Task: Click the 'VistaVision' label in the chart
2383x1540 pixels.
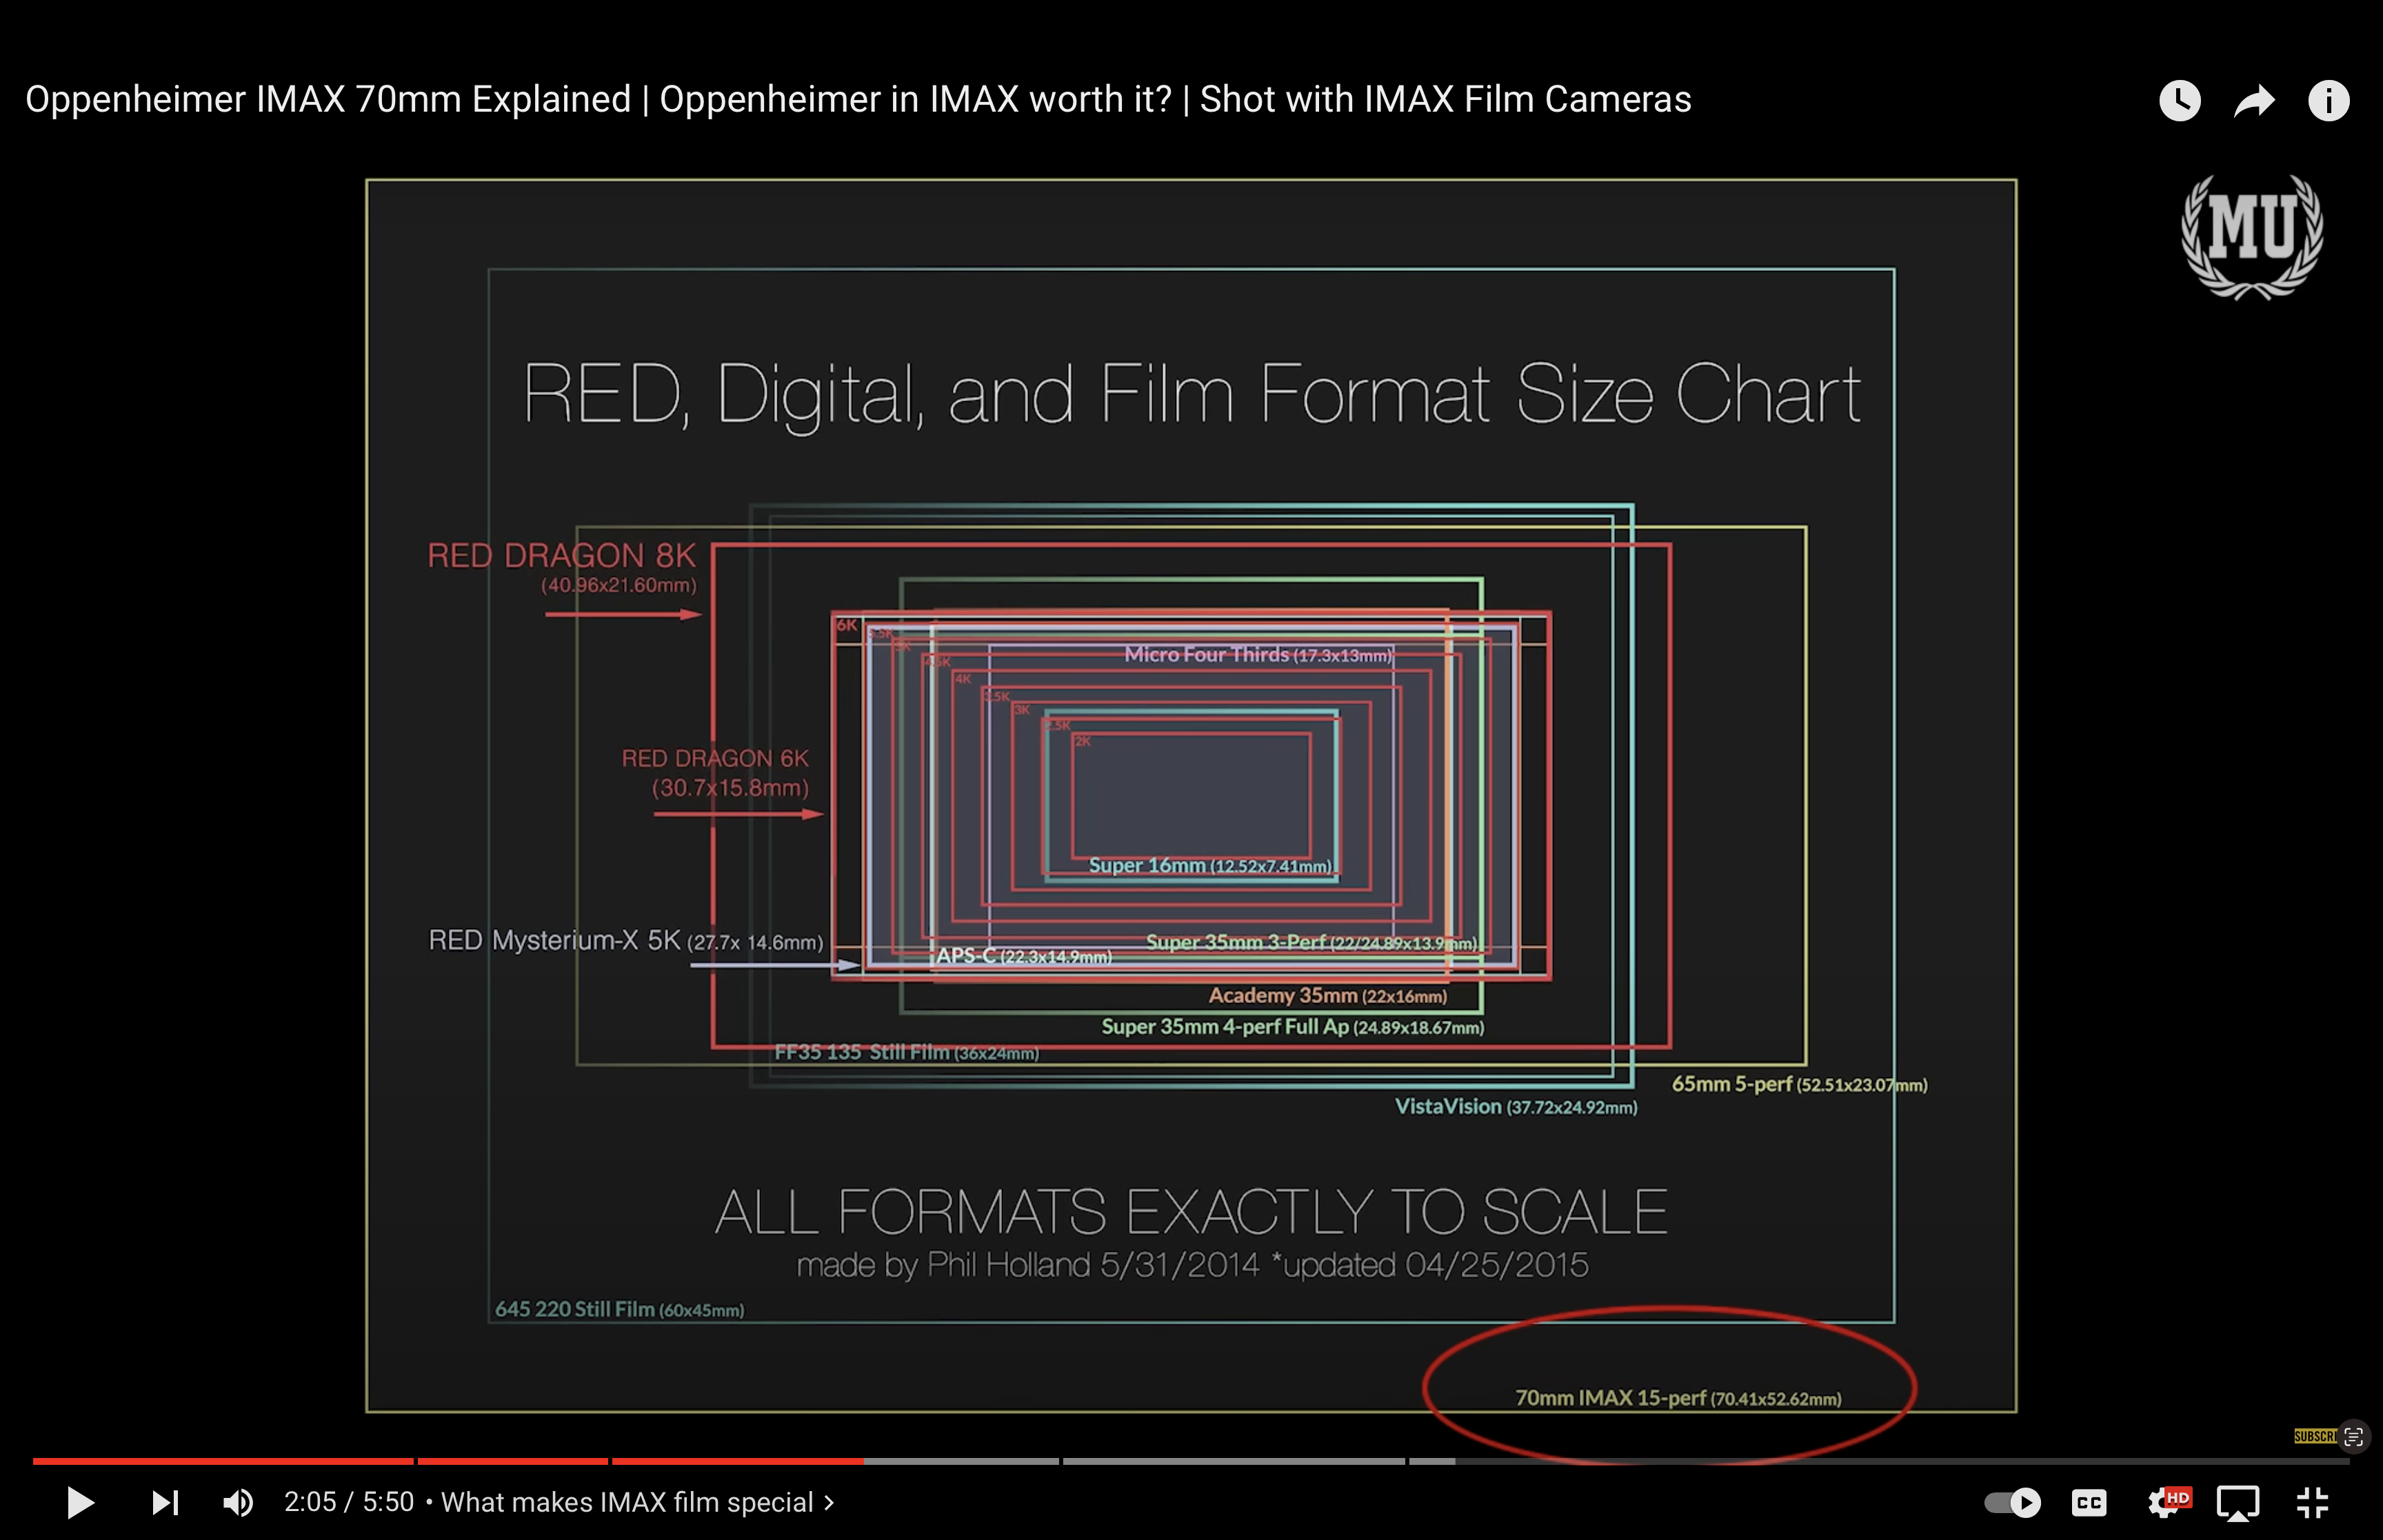Action: 1516,1107
